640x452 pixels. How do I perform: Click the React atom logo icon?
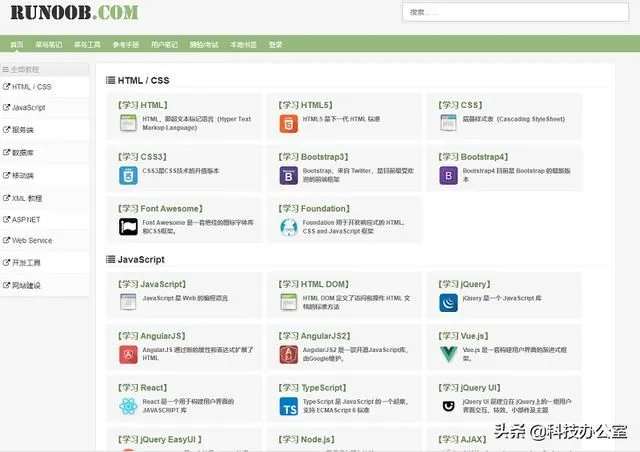coord(128,406)
